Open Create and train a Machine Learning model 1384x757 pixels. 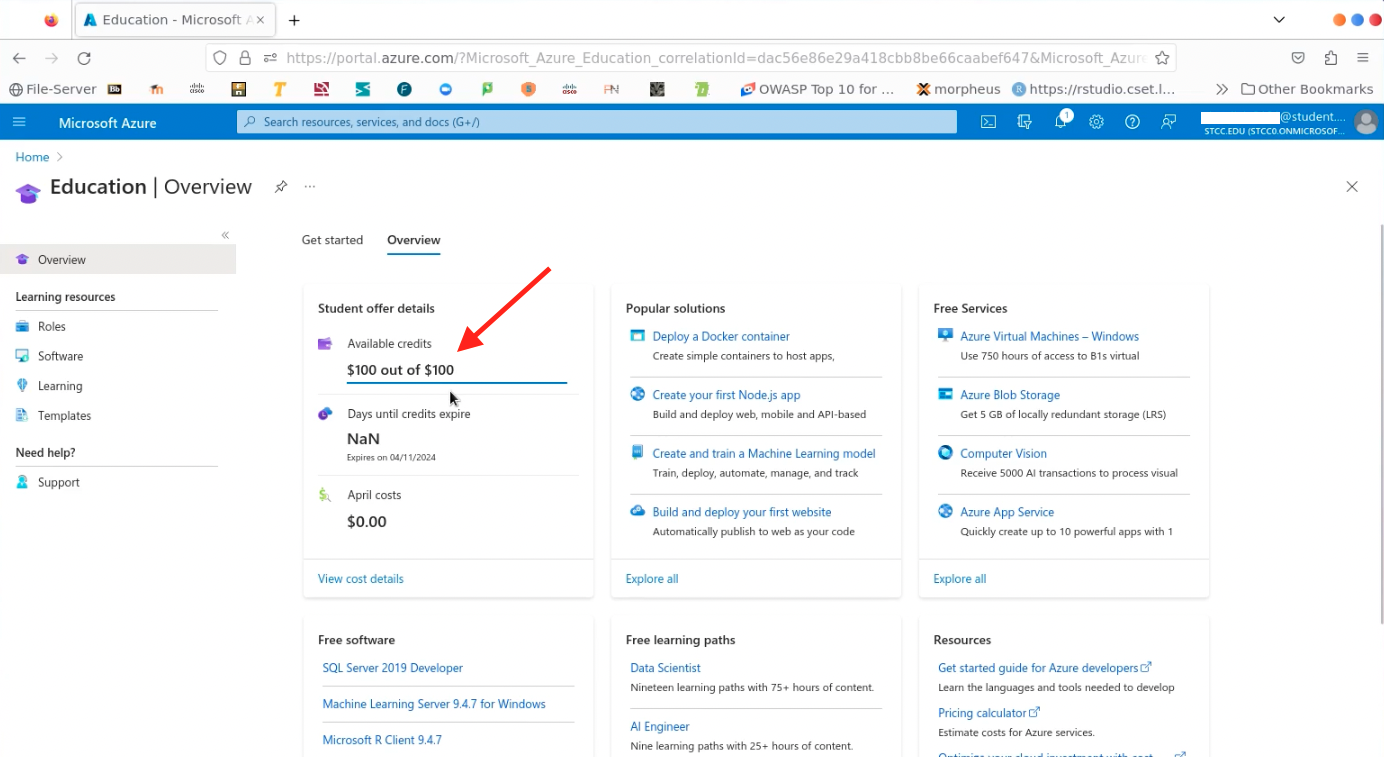pos(764,454)
